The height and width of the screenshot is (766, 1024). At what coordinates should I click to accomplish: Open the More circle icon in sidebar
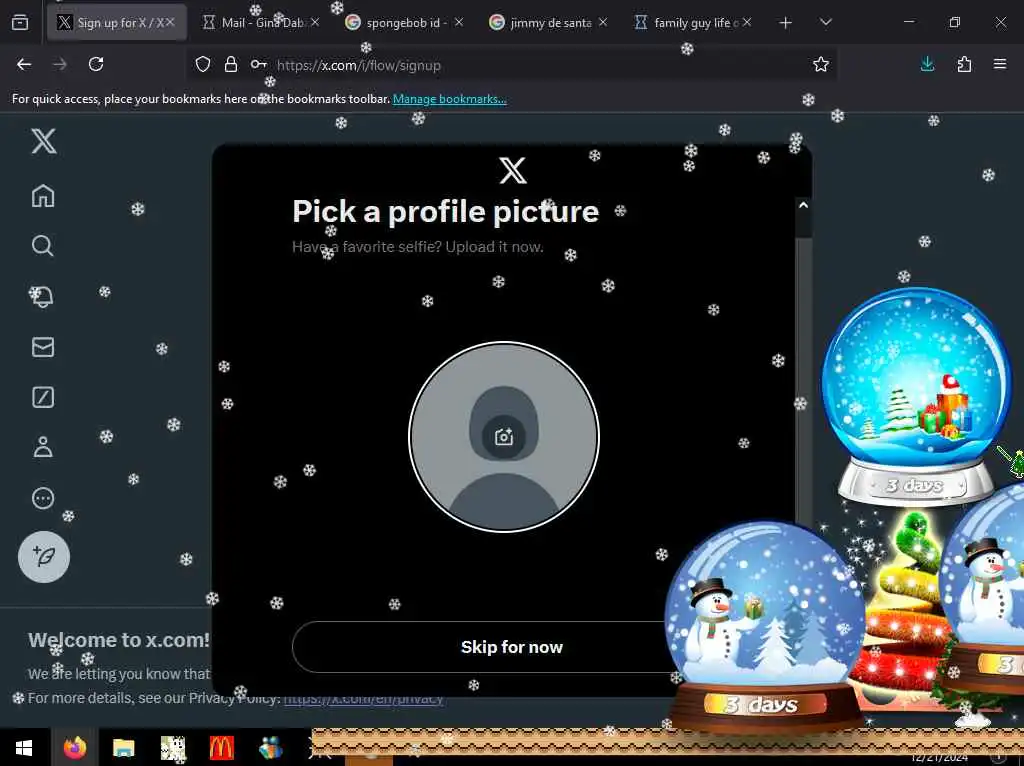[43, 498]
